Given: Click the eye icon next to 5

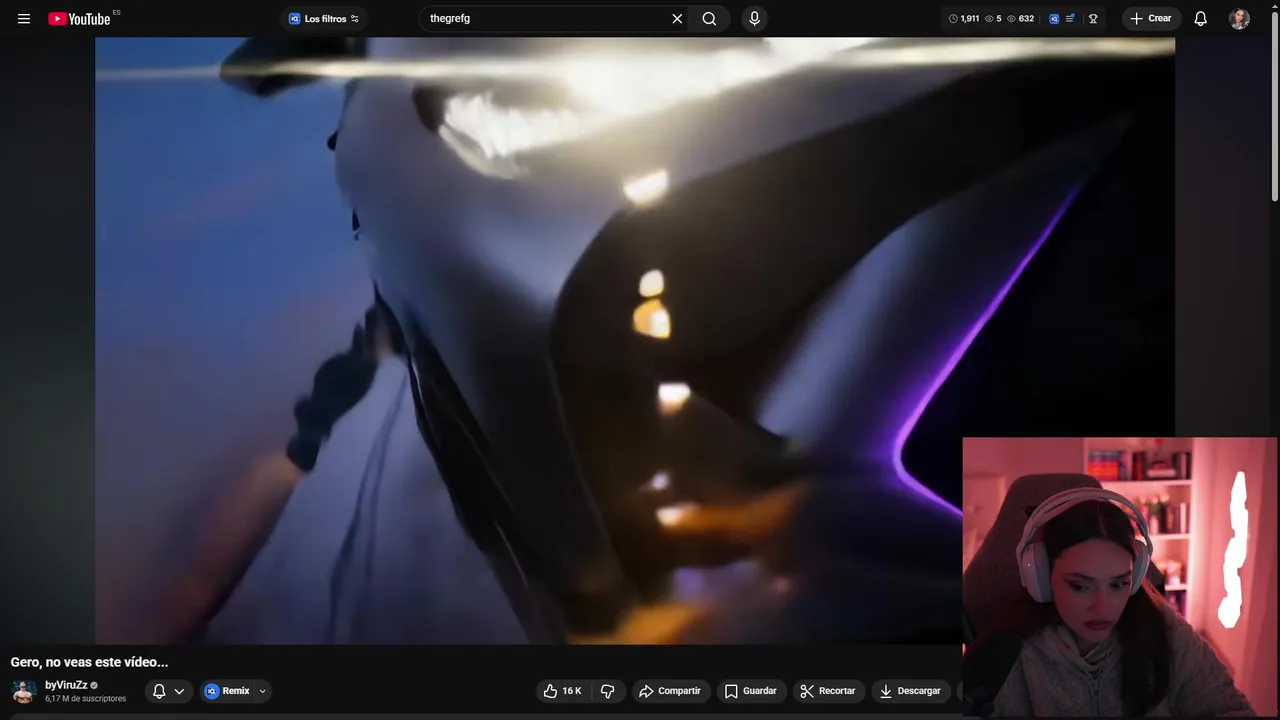Looking at the screenshot, I should pyautogui.click(x=989, y=18).
